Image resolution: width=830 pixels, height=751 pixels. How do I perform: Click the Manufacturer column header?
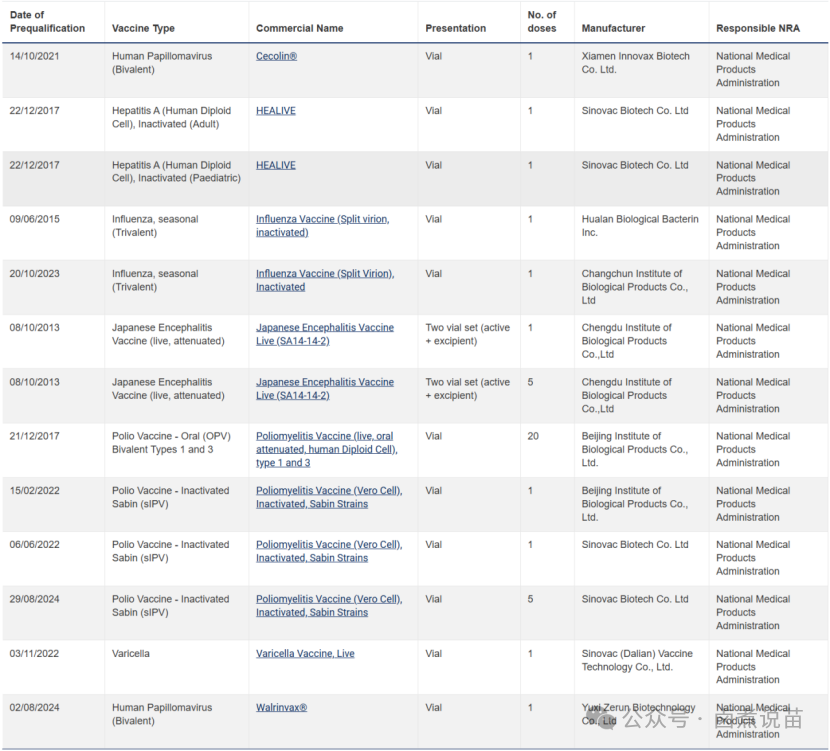[x=613, y=29]
